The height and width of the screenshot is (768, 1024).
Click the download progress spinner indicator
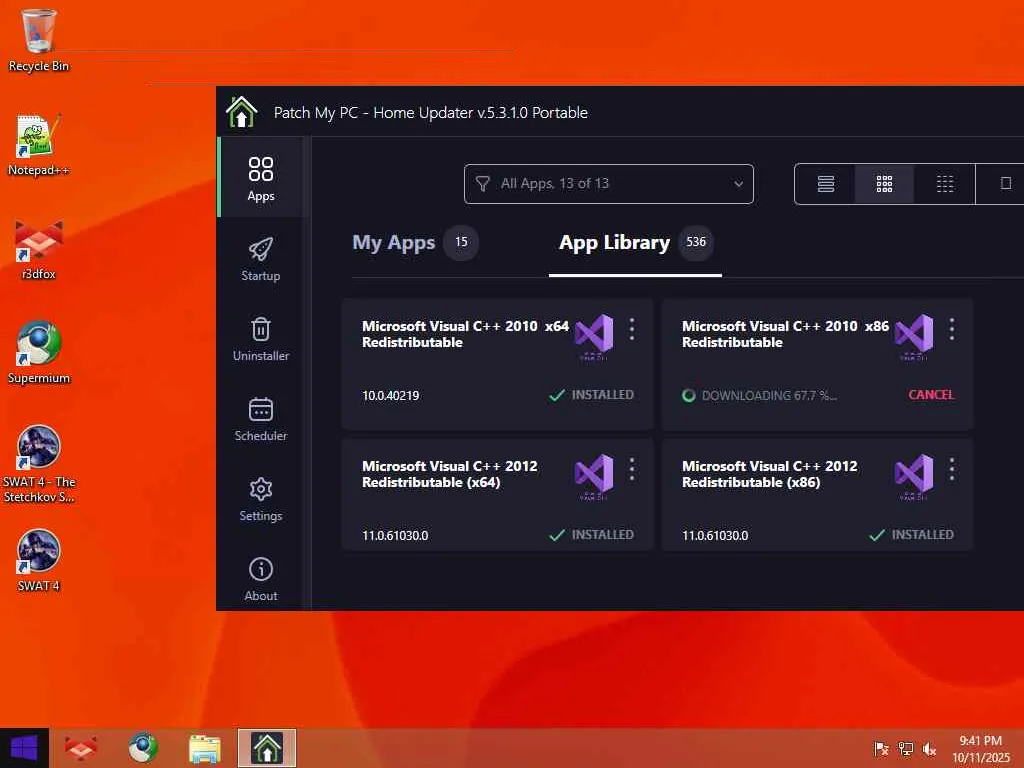[x=688, y=395]
